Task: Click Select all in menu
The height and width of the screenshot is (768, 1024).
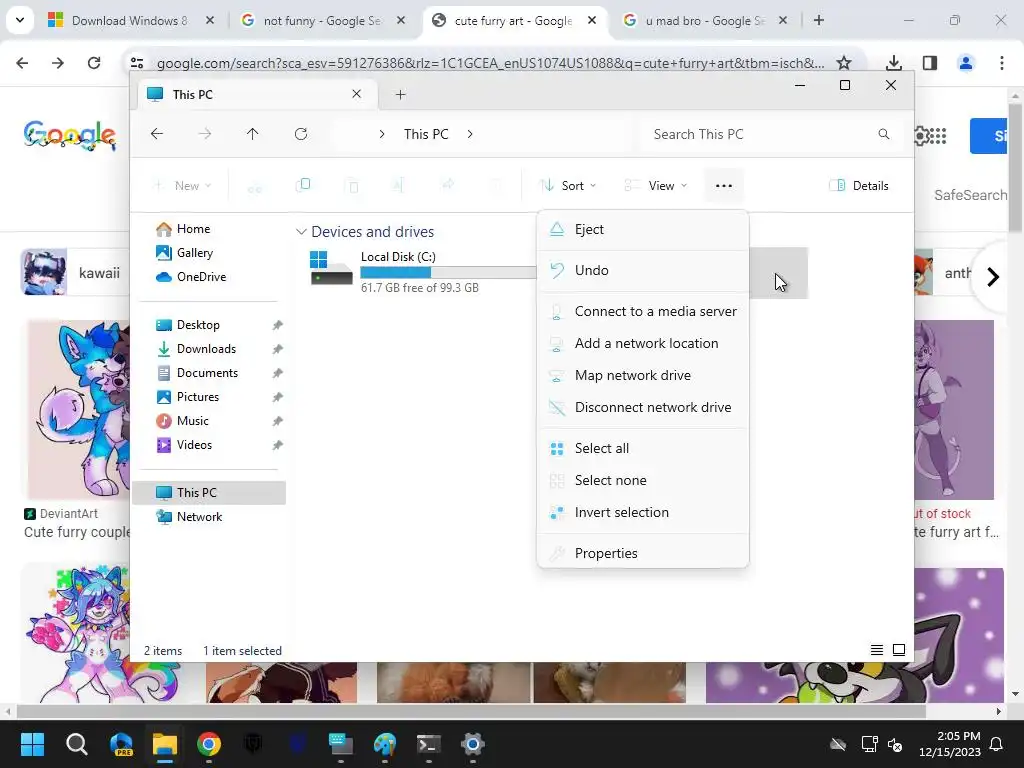Action: [x=642, y=449]
